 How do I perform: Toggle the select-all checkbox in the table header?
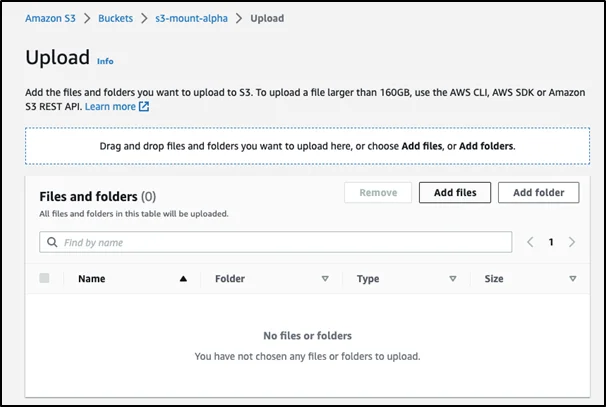44,278
